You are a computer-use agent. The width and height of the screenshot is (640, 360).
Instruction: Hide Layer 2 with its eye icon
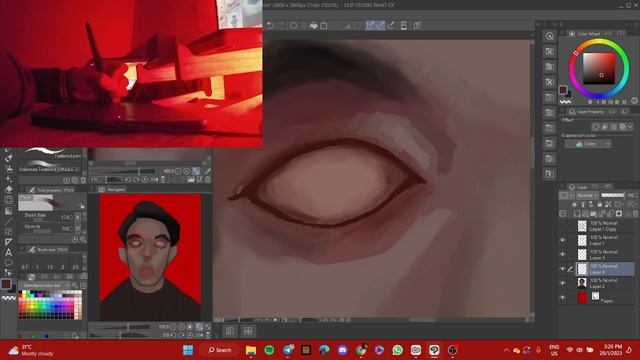point(562,283)
